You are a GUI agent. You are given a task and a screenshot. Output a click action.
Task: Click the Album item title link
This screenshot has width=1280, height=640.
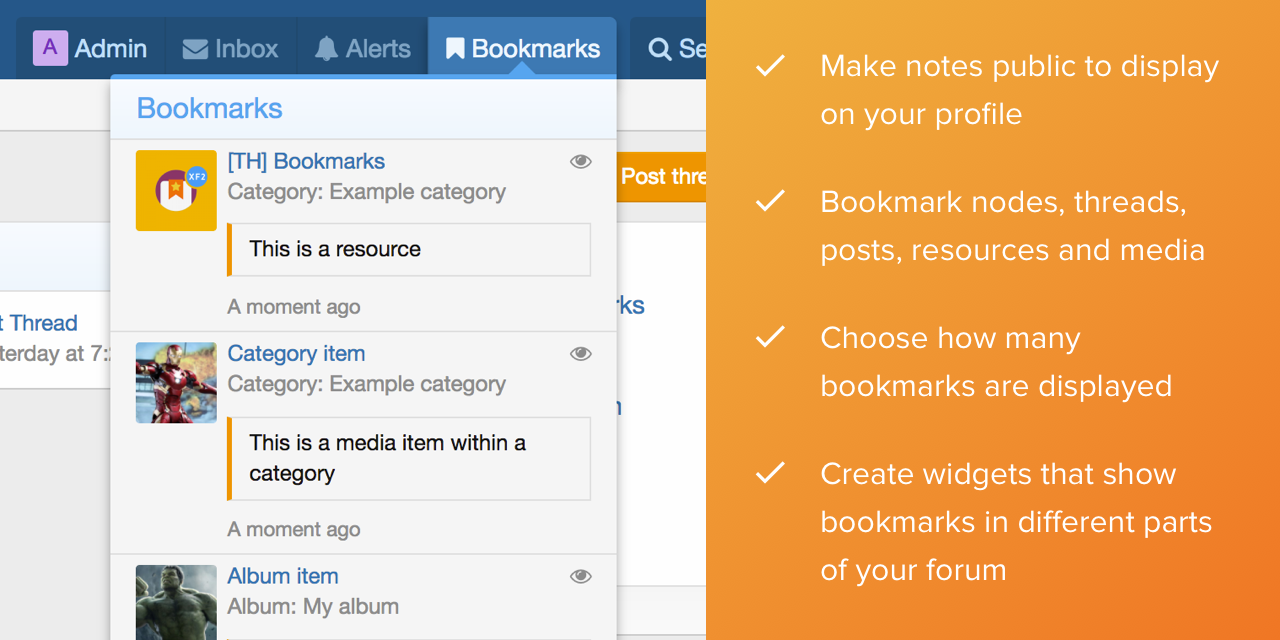[x=283, y=576]
